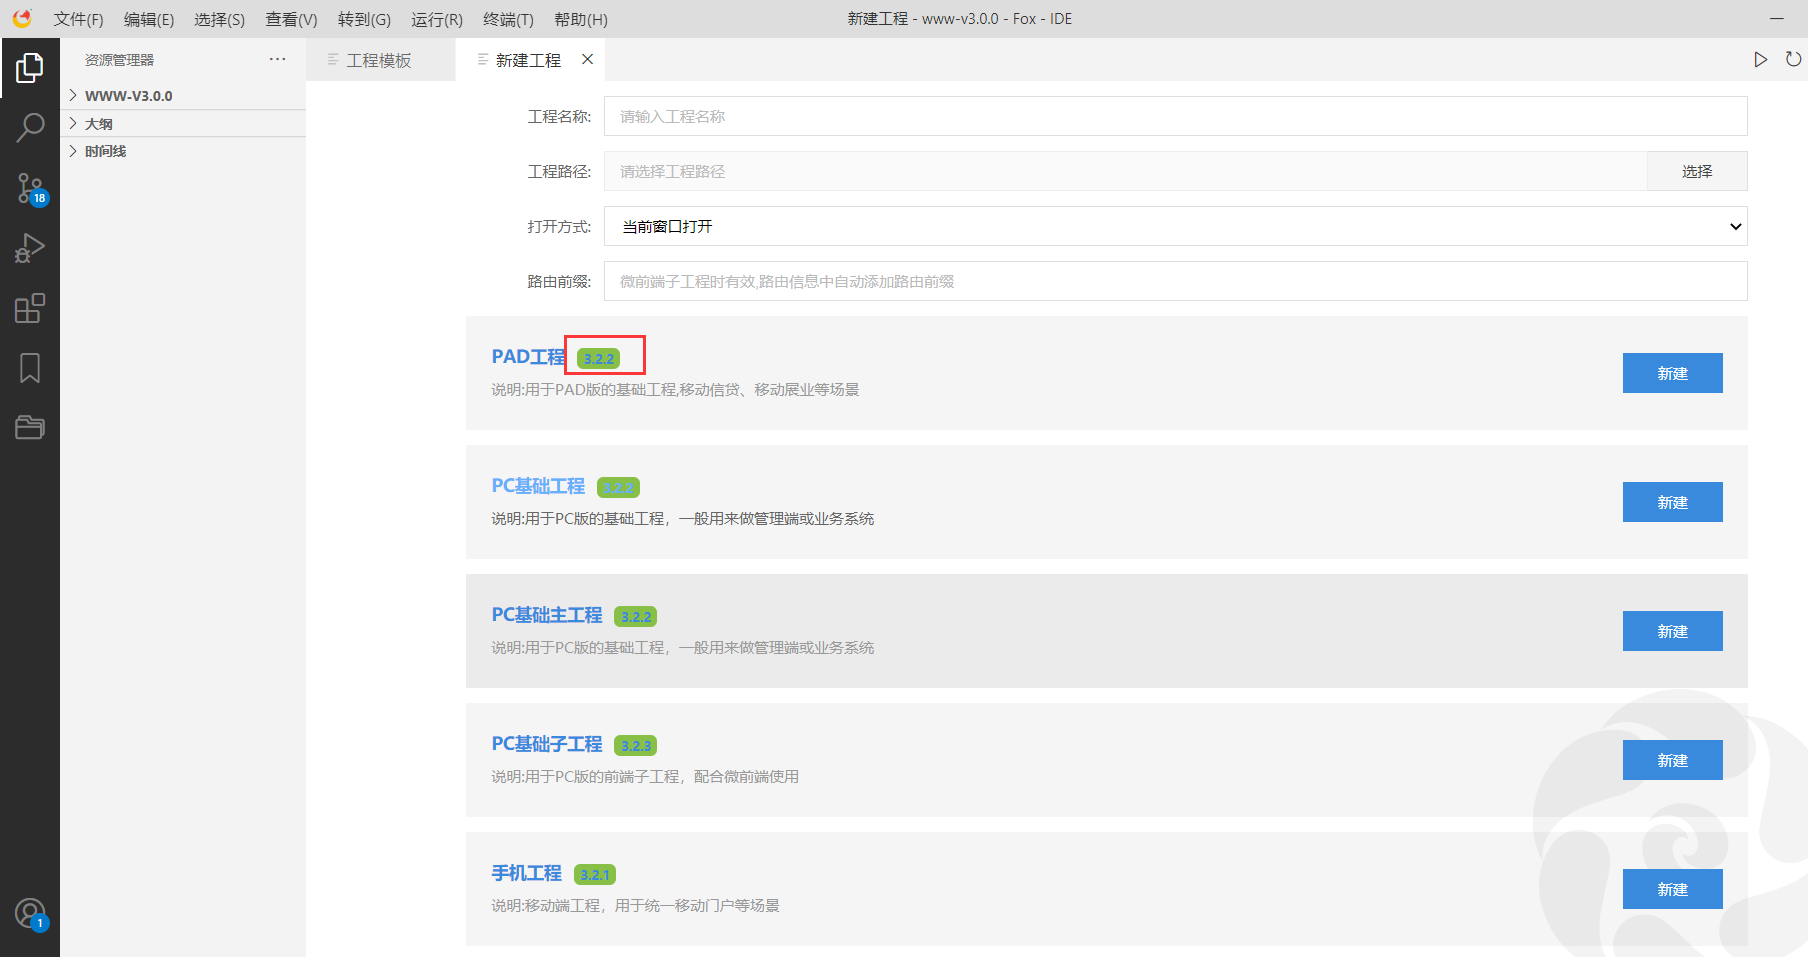Close the 新建工程 tab

pos(588,60)
